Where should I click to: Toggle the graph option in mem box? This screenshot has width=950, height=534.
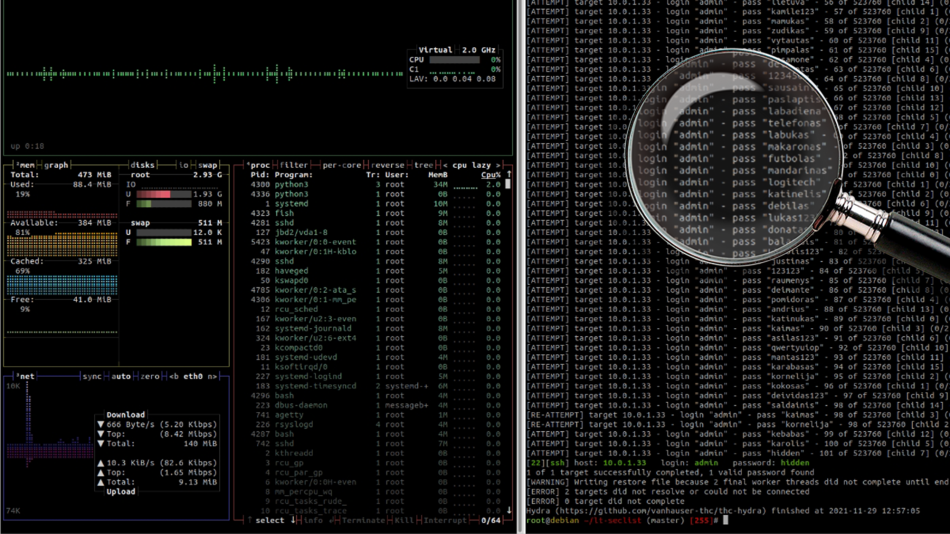[x=56, y=165]
